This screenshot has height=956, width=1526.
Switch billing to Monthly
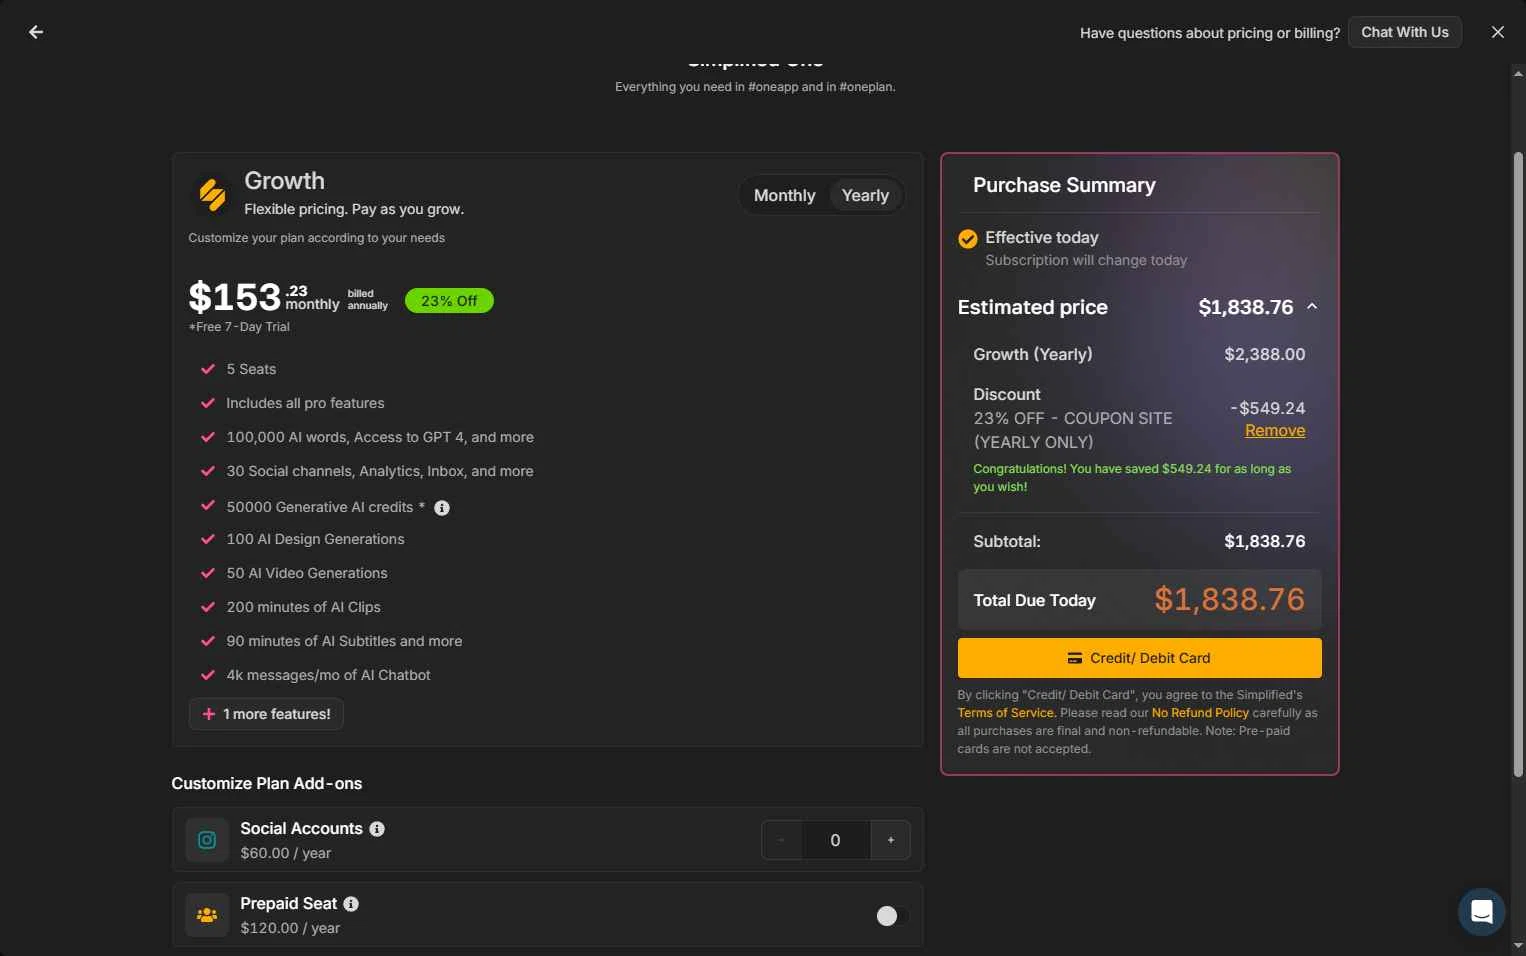(785, 195)
